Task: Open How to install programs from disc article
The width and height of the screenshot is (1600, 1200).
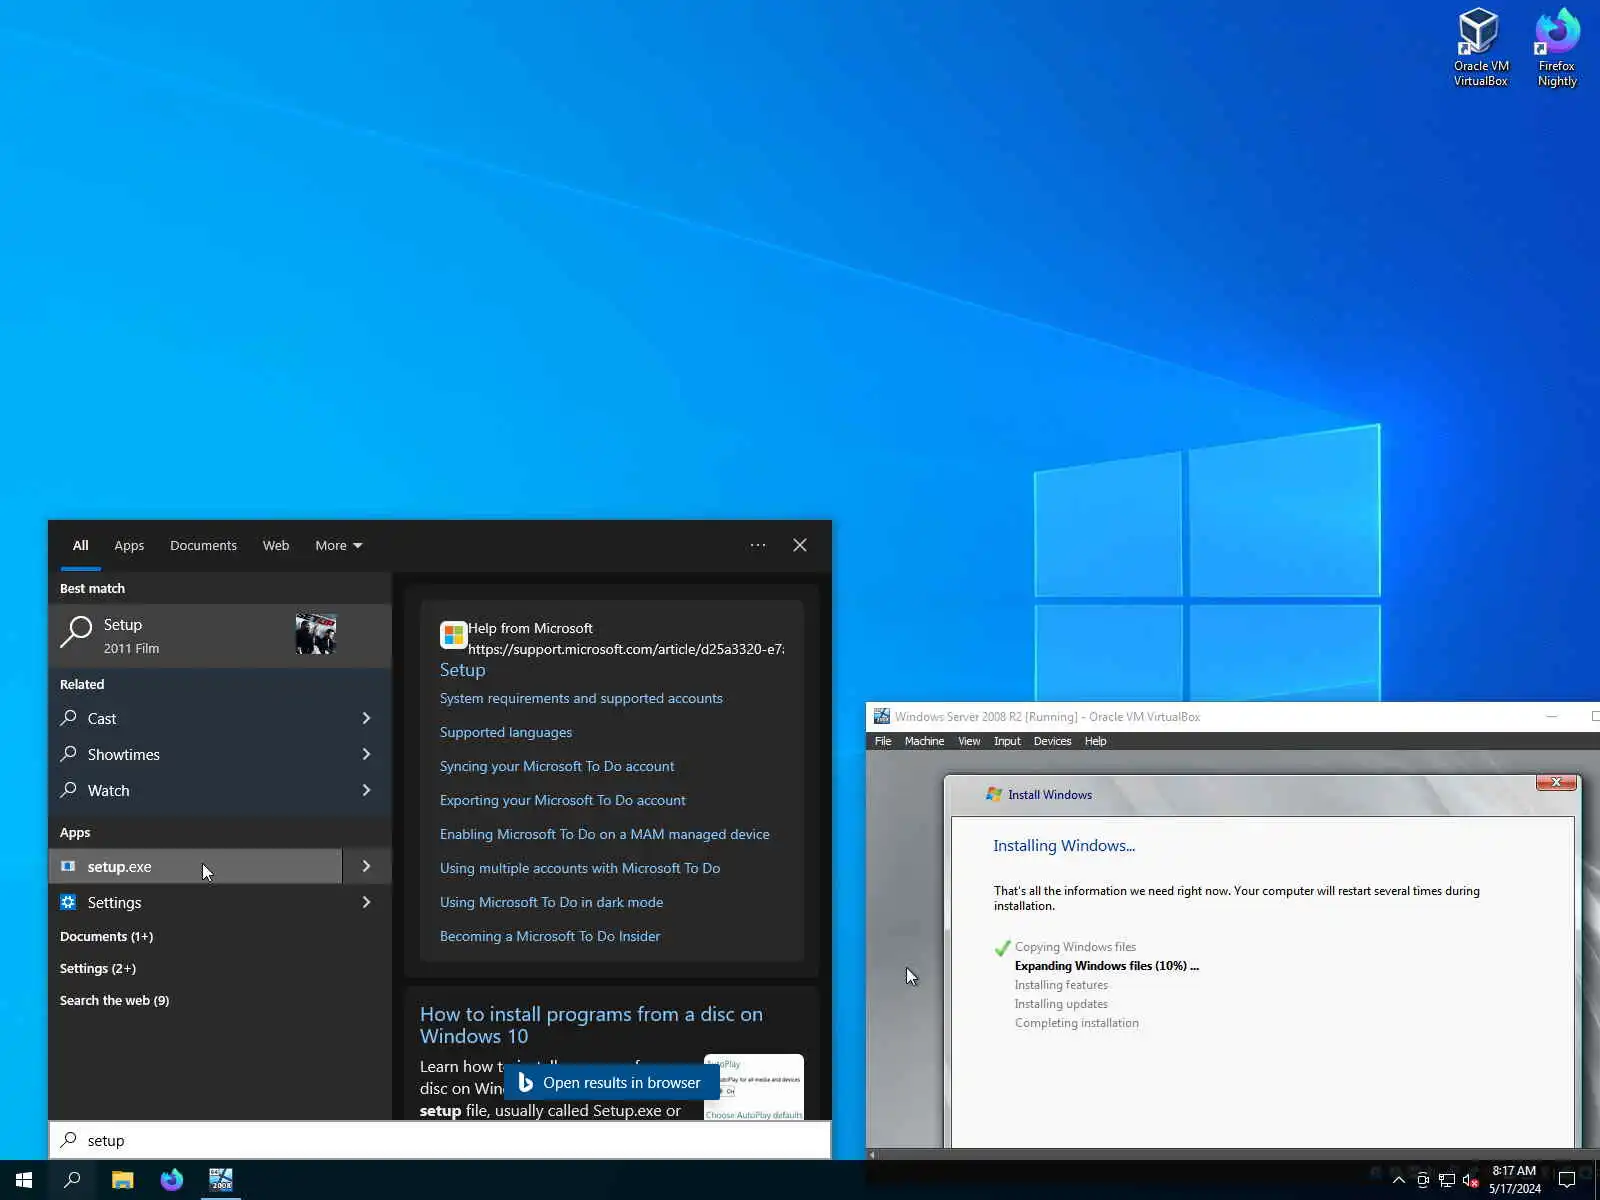Action: (591, 1025)
